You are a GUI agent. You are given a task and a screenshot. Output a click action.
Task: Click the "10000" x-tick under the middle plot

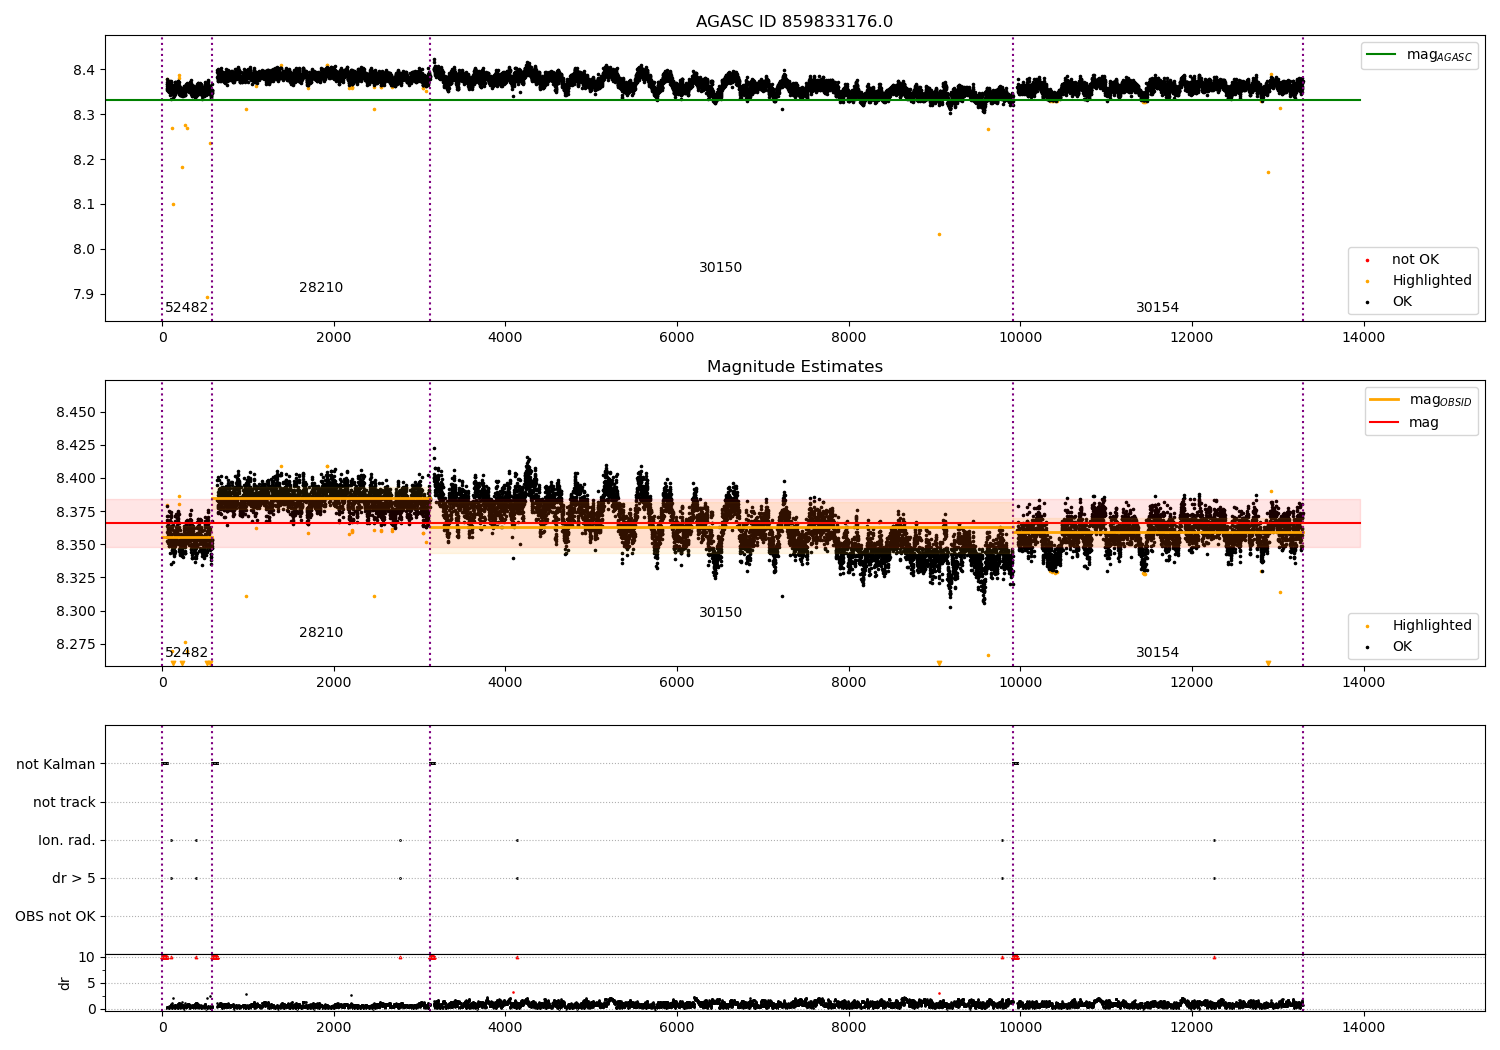click(1020, 683)
